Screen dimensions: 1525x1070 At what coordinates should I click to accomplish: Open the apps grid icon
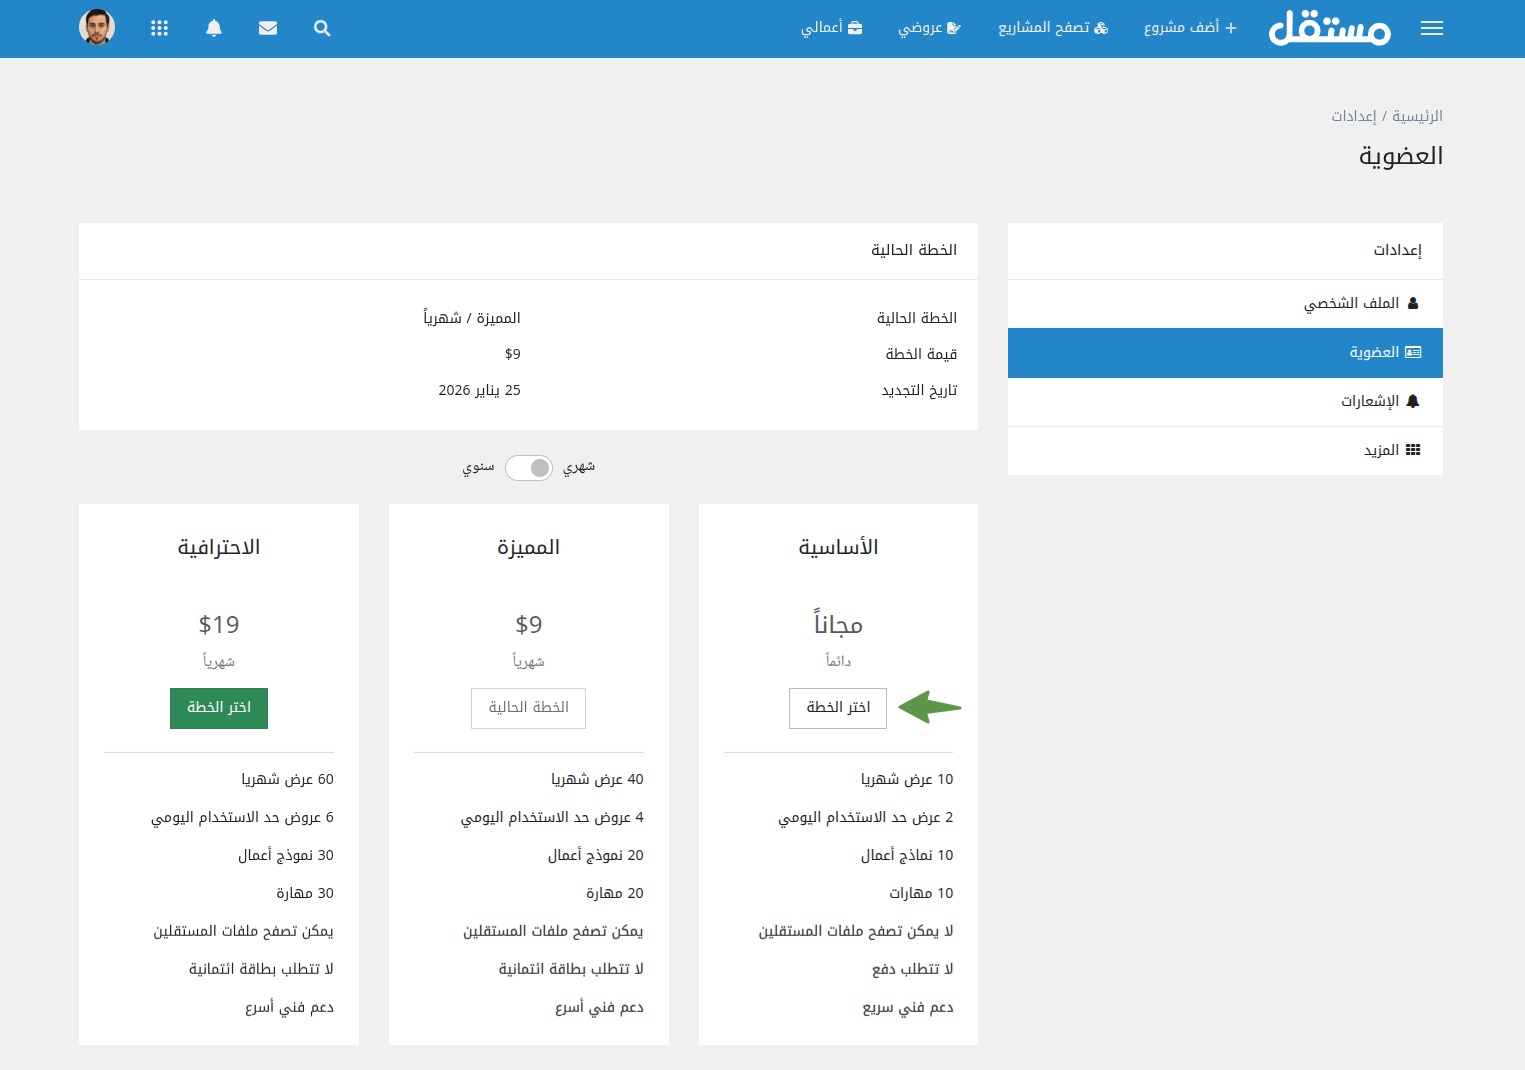click(x=159, y=28)
